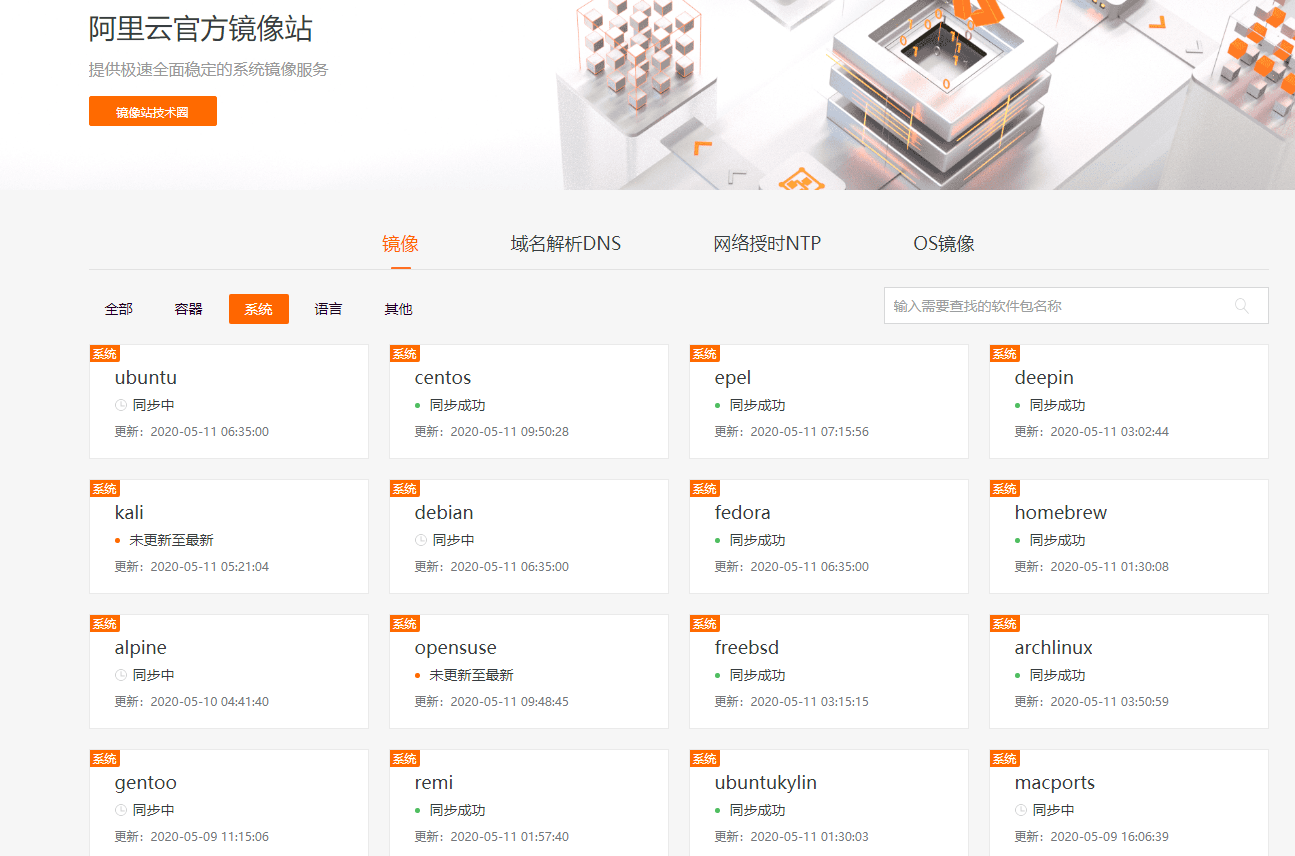This screenshot has width=1295, height=856.
Task: Click ubuntukylin update time 2020-05-11 01:30:03
Action: coord(809,837)
